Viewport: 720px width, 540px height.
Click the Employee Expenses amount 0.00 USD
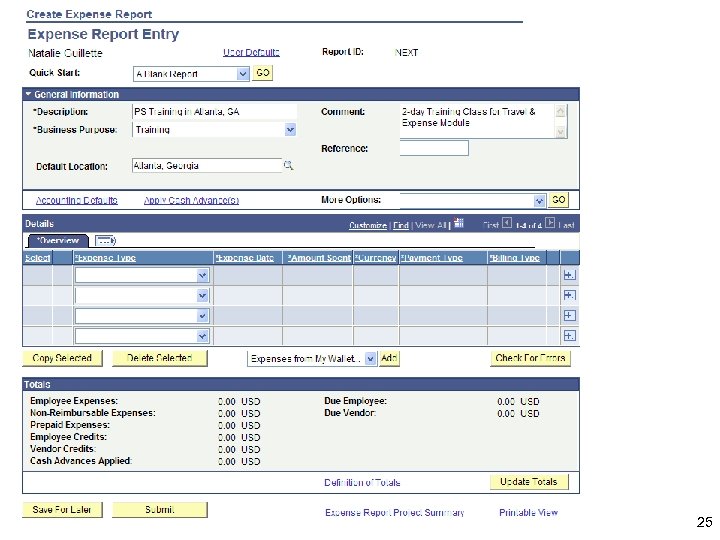tap(239, 401)
